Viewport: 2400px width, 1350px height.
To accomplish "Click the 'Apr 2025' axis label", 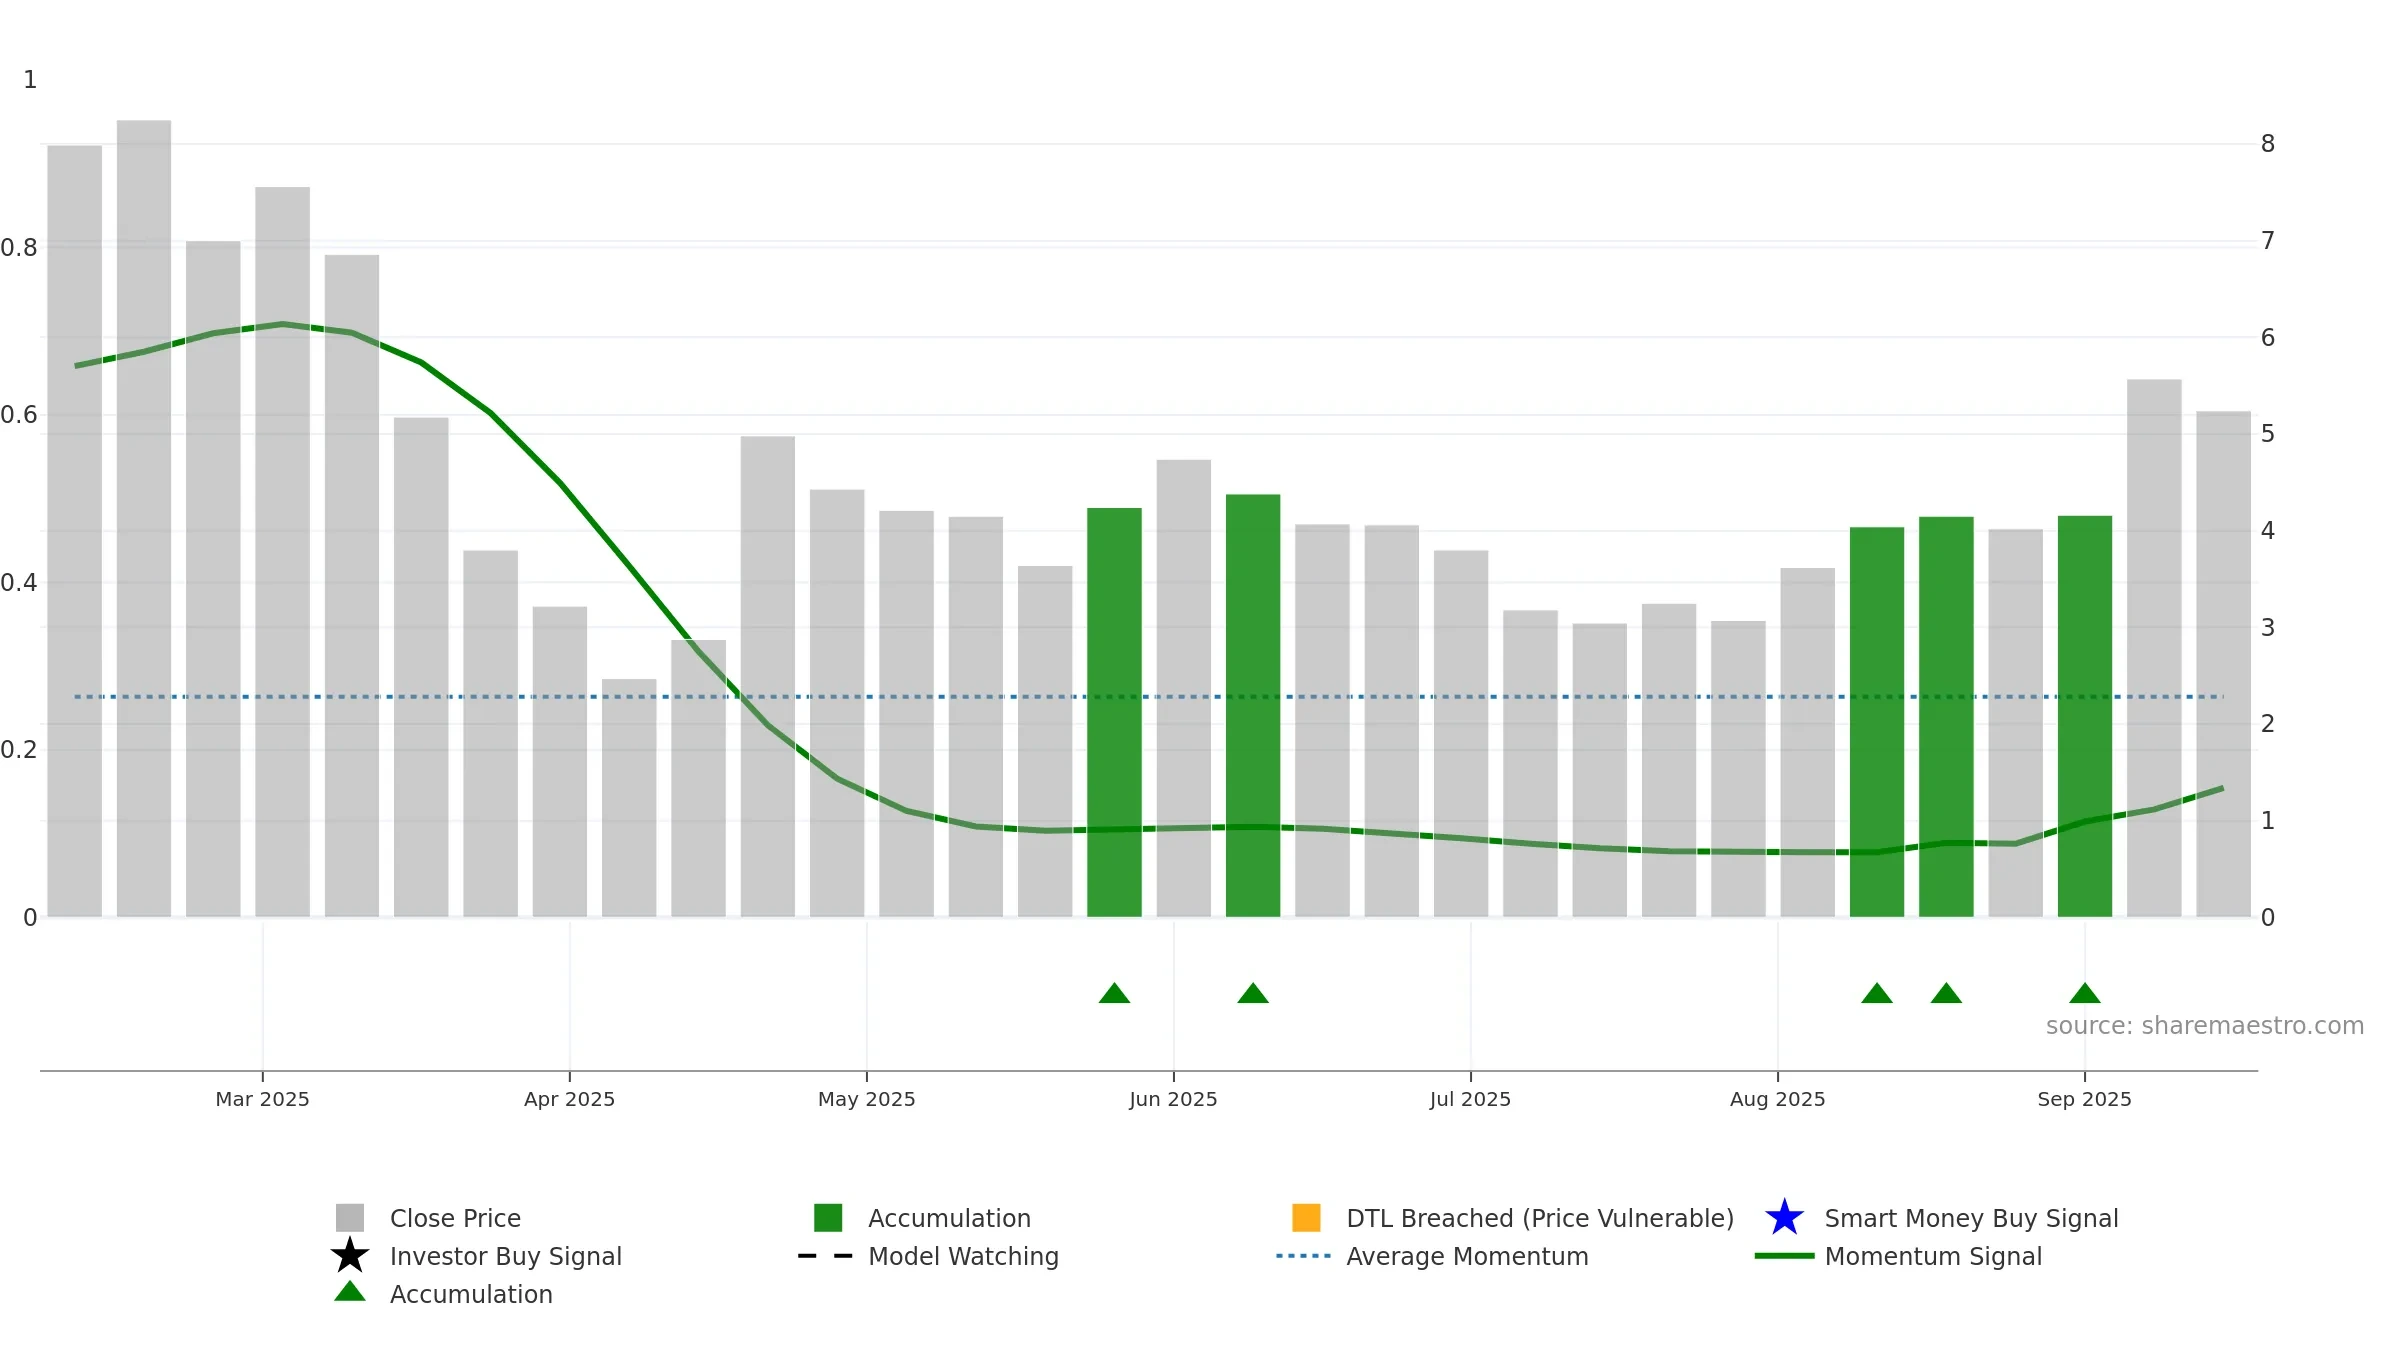I will (x=570, y=1099).
